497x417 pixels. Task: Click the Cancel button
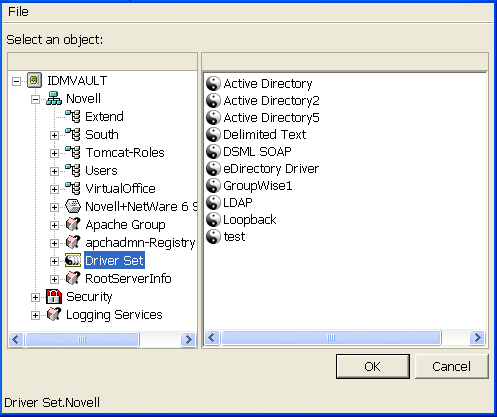[452, 366]
